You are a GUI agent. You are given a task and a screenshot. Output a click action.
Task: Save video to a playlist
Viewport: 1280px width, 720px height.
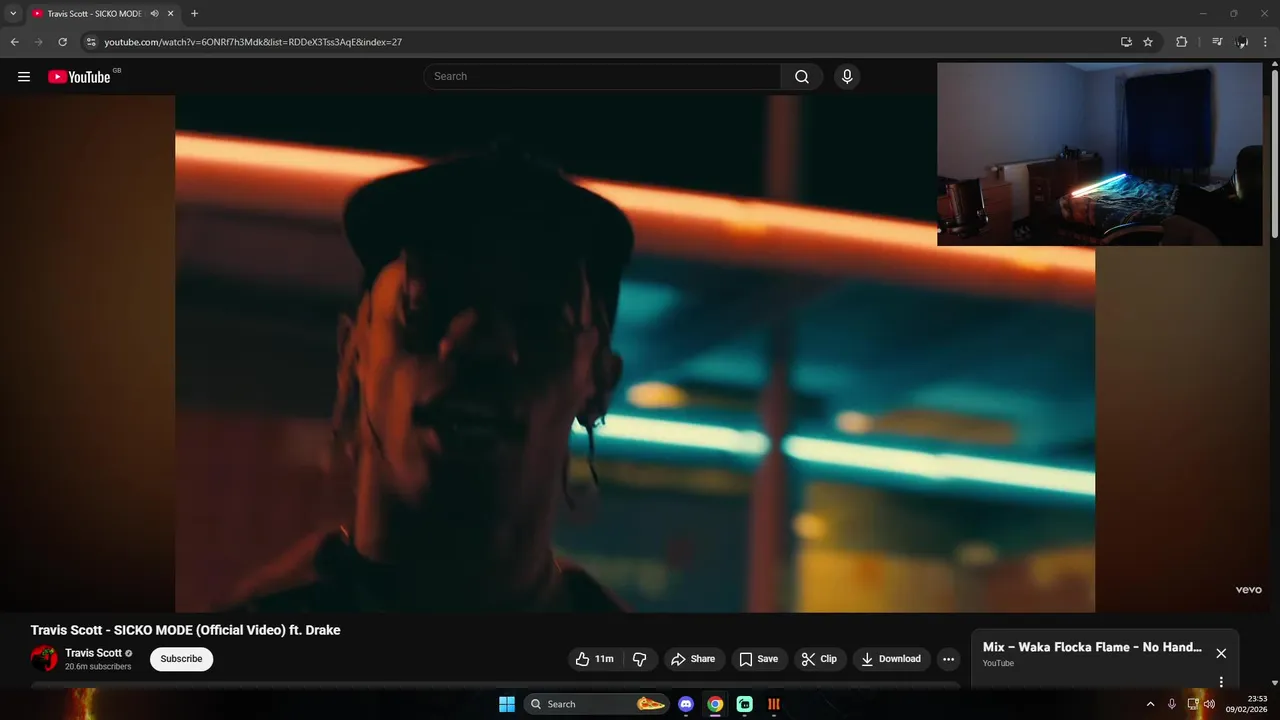click(758, 659)
